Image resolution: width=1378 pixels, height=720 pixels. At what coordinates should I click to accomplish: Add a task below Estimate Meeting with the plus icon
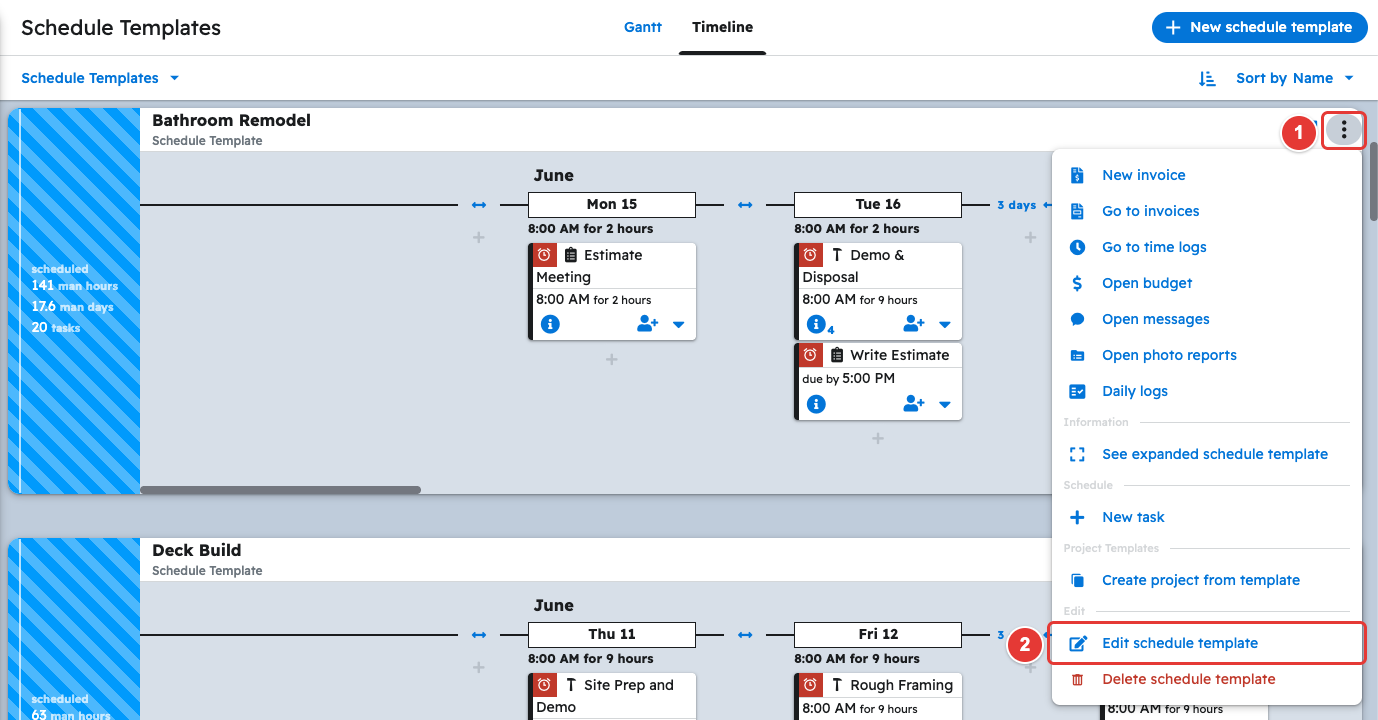(612, 359)
